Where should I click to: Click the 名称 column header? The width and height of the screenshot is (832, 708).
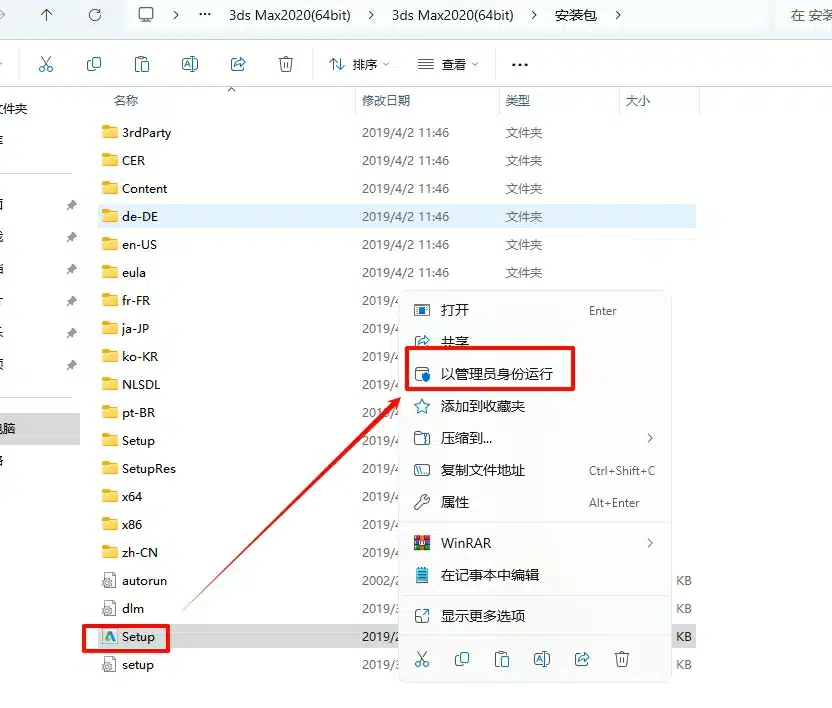[x=126, y=100]
